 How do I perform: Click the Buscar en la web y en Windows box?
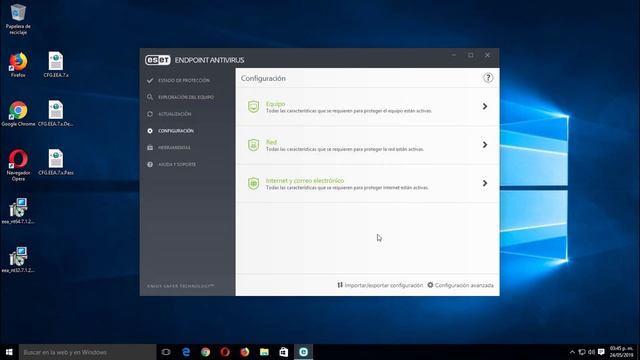pos(87,352)
